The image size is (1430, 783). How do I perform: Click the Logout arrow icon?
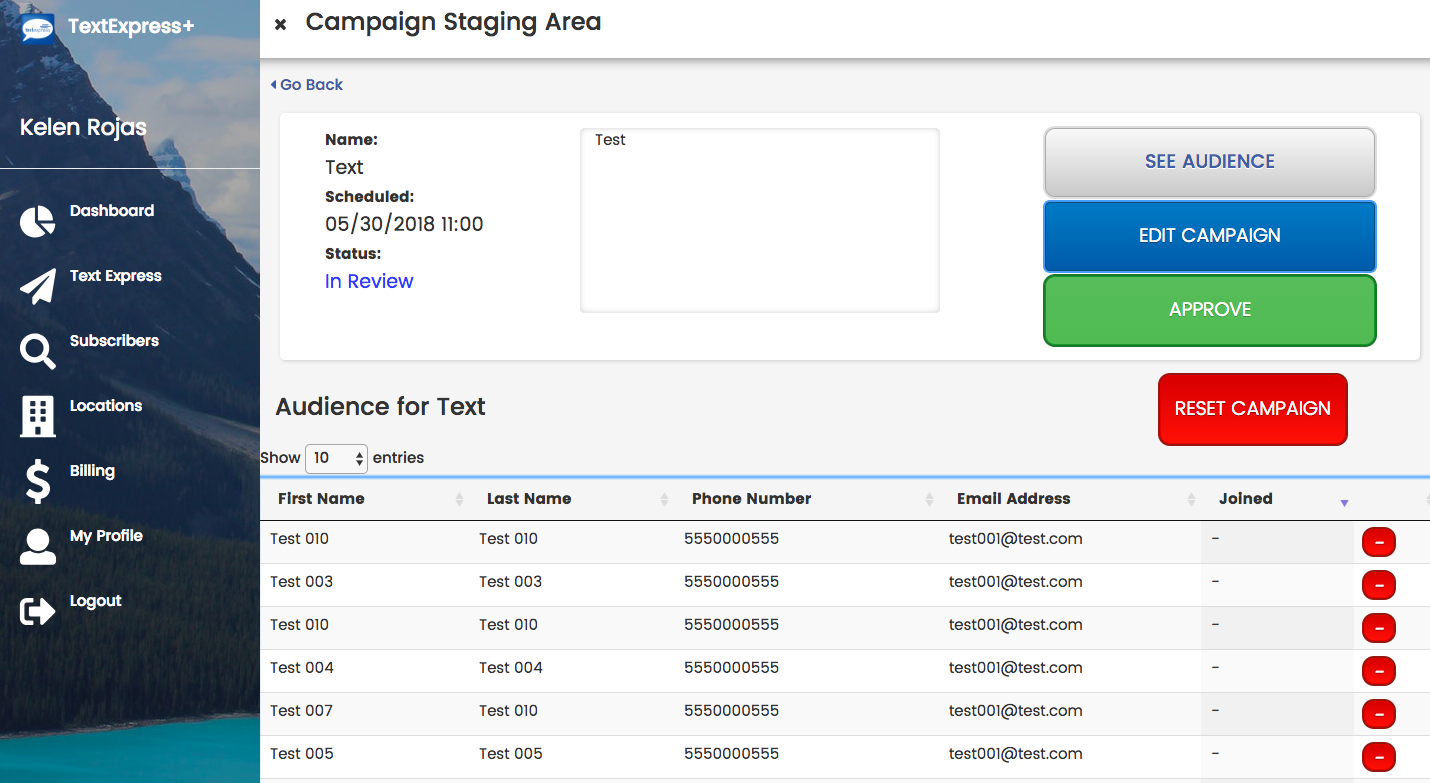tap(37, 611)
